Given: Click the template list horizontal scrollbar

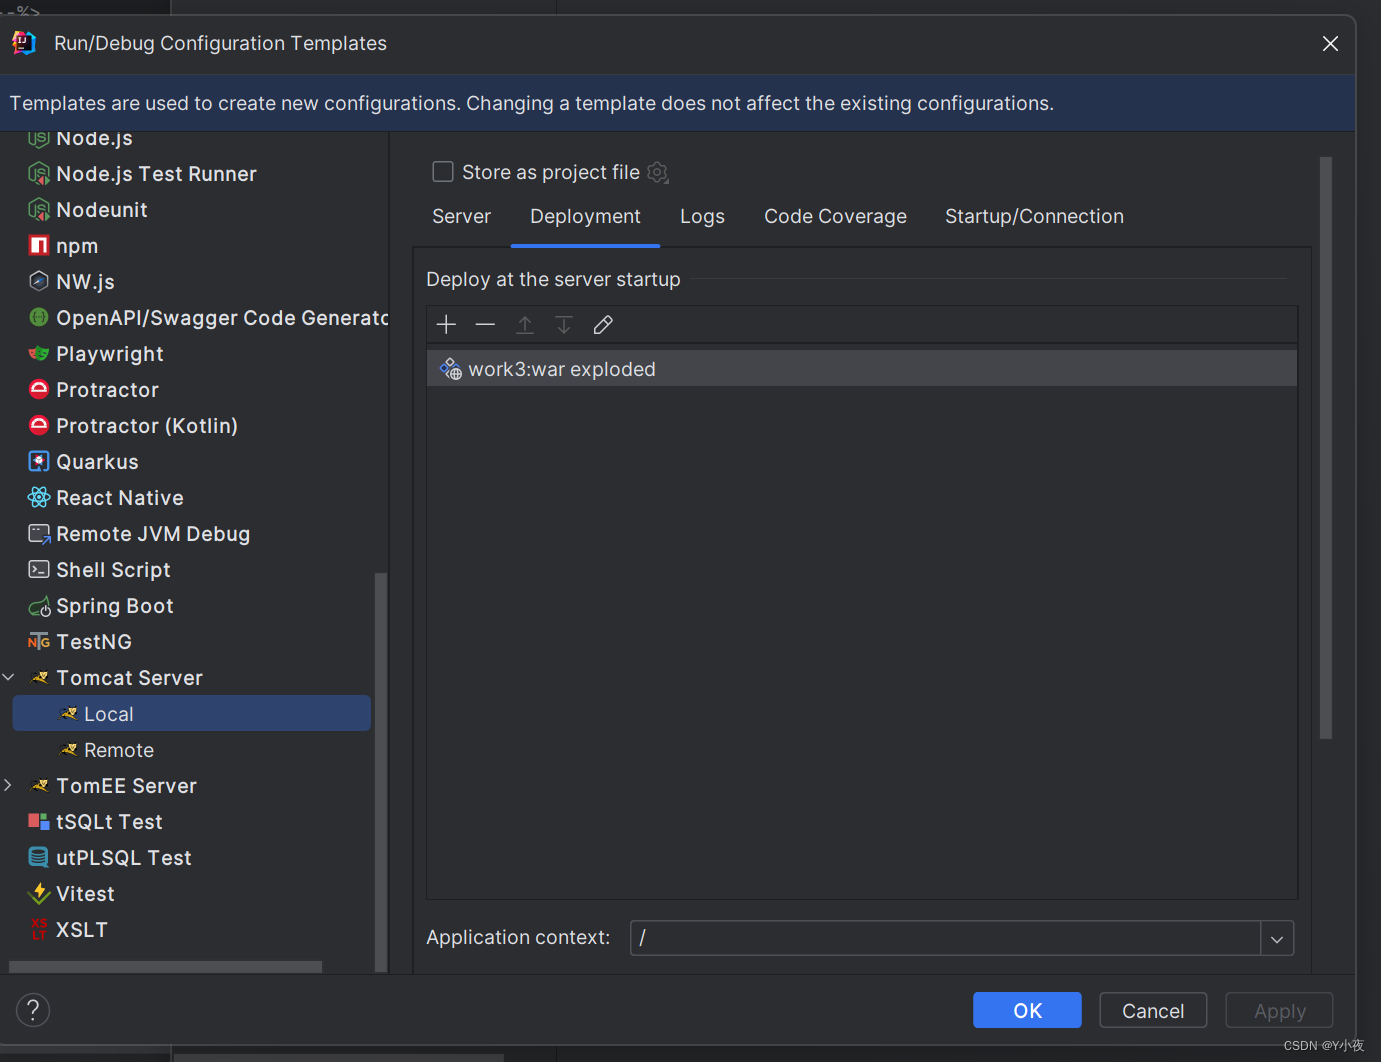Looking at the screenshot, I should (x=165, y=966).
